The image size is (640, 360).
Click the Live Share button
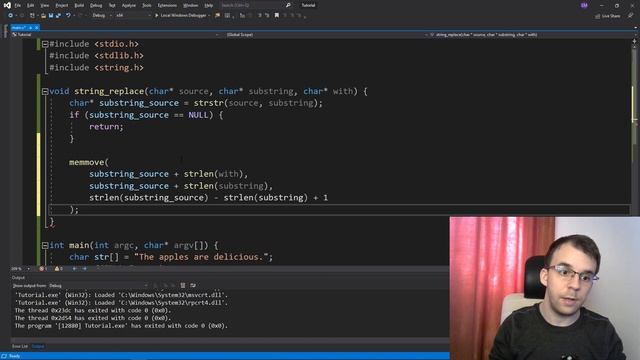coord(607,16)
